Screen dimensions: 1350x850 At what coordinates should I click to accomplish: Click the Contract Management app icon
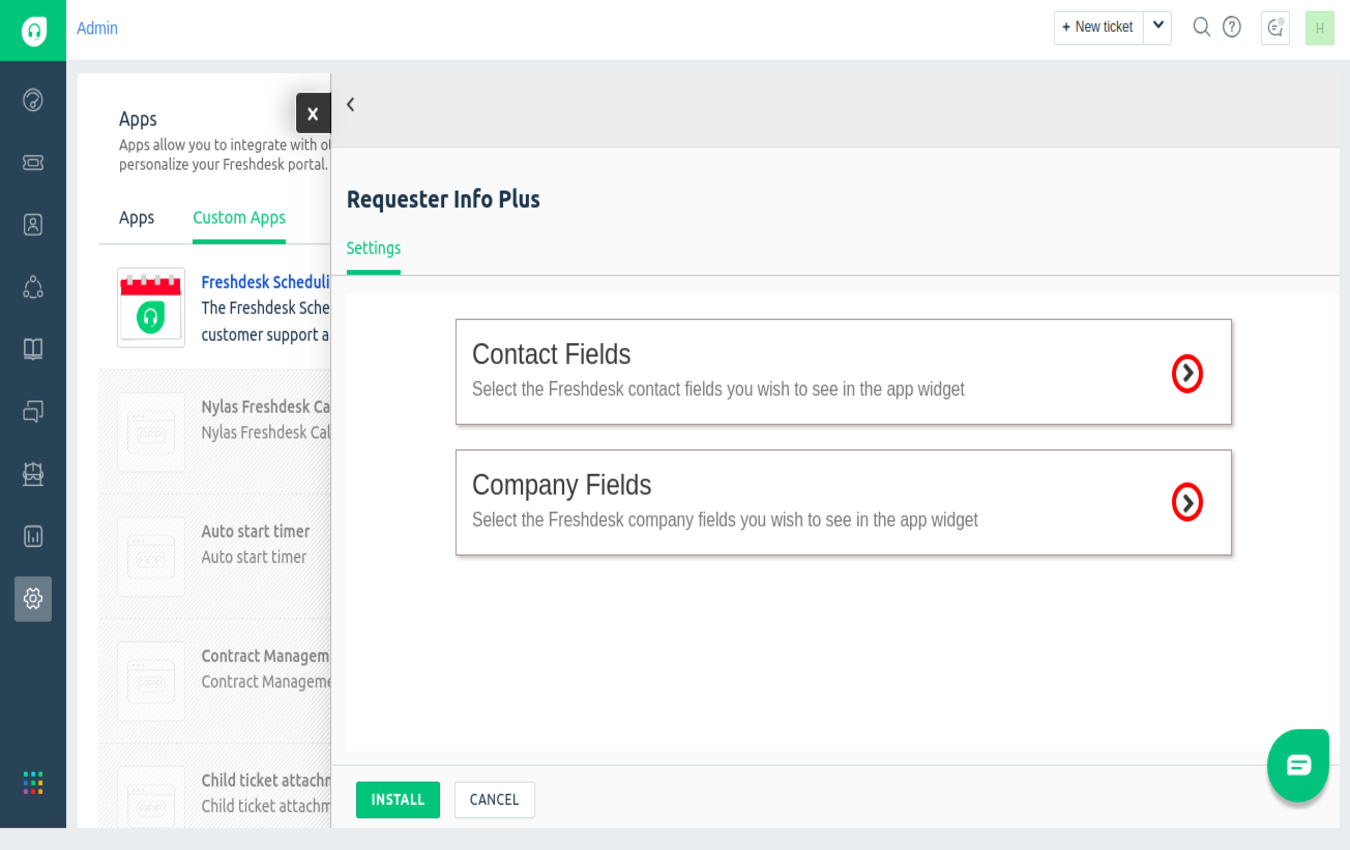pos(151,682)
